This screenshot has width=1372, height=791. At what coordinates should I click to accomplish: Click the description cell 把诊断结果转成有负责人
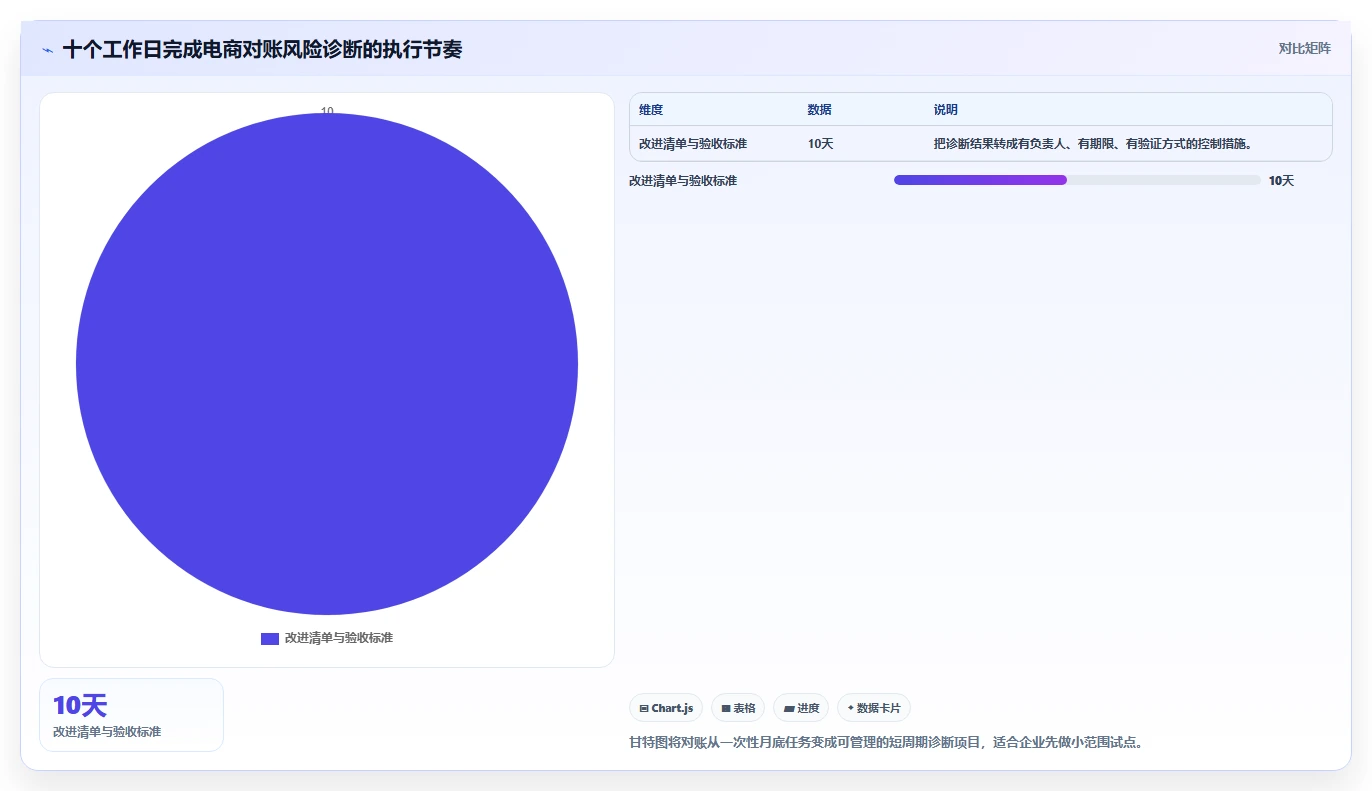coord(1093,144)
